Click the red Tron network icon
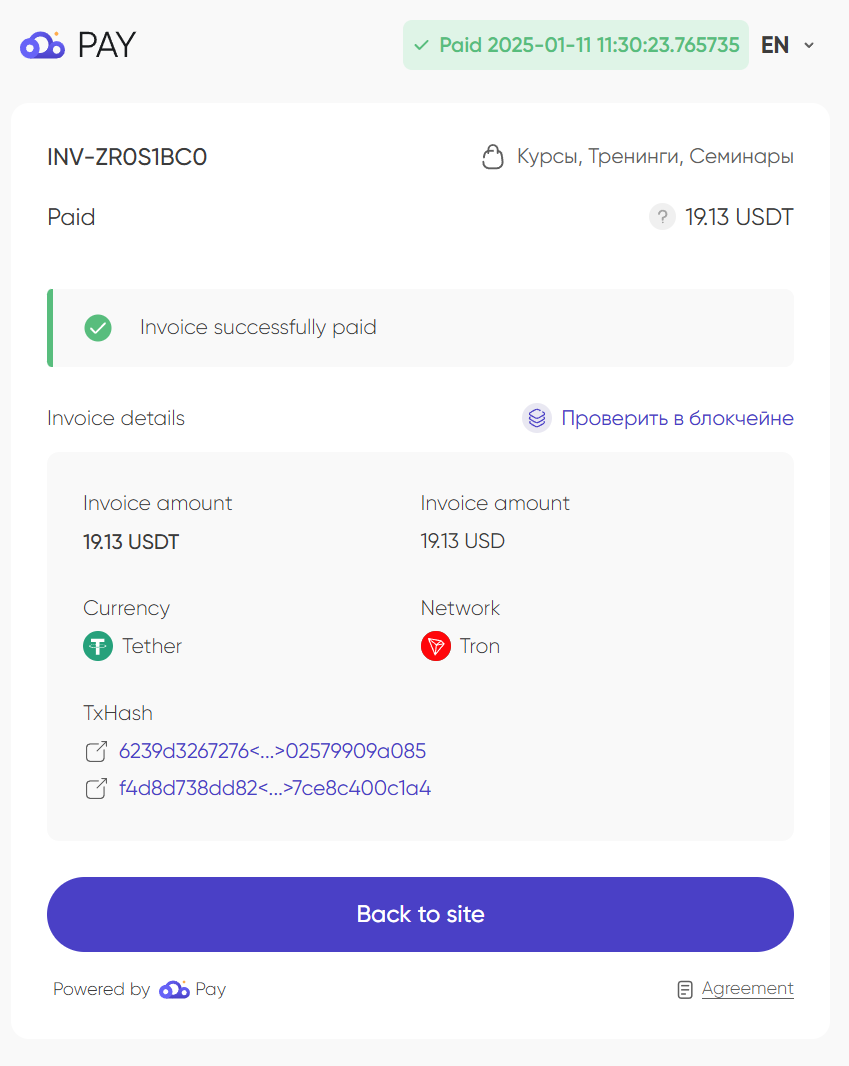The image size is (849, 1066). (x=436, y=646)
